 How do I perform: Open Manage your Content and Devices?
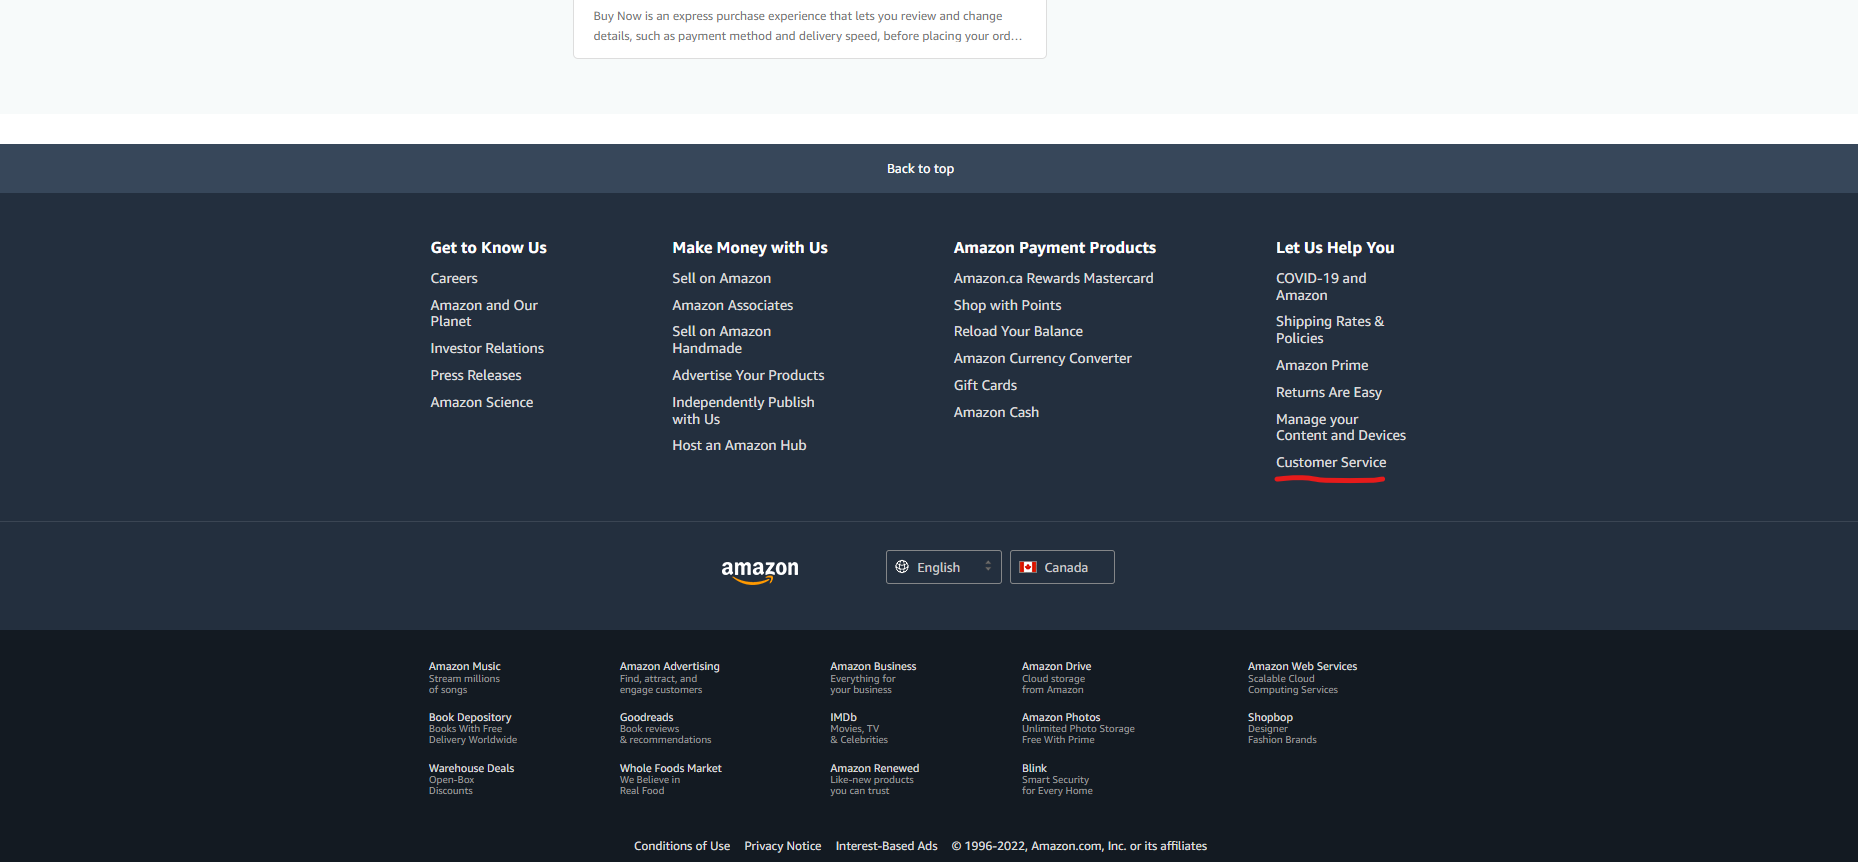(1341, 427)
